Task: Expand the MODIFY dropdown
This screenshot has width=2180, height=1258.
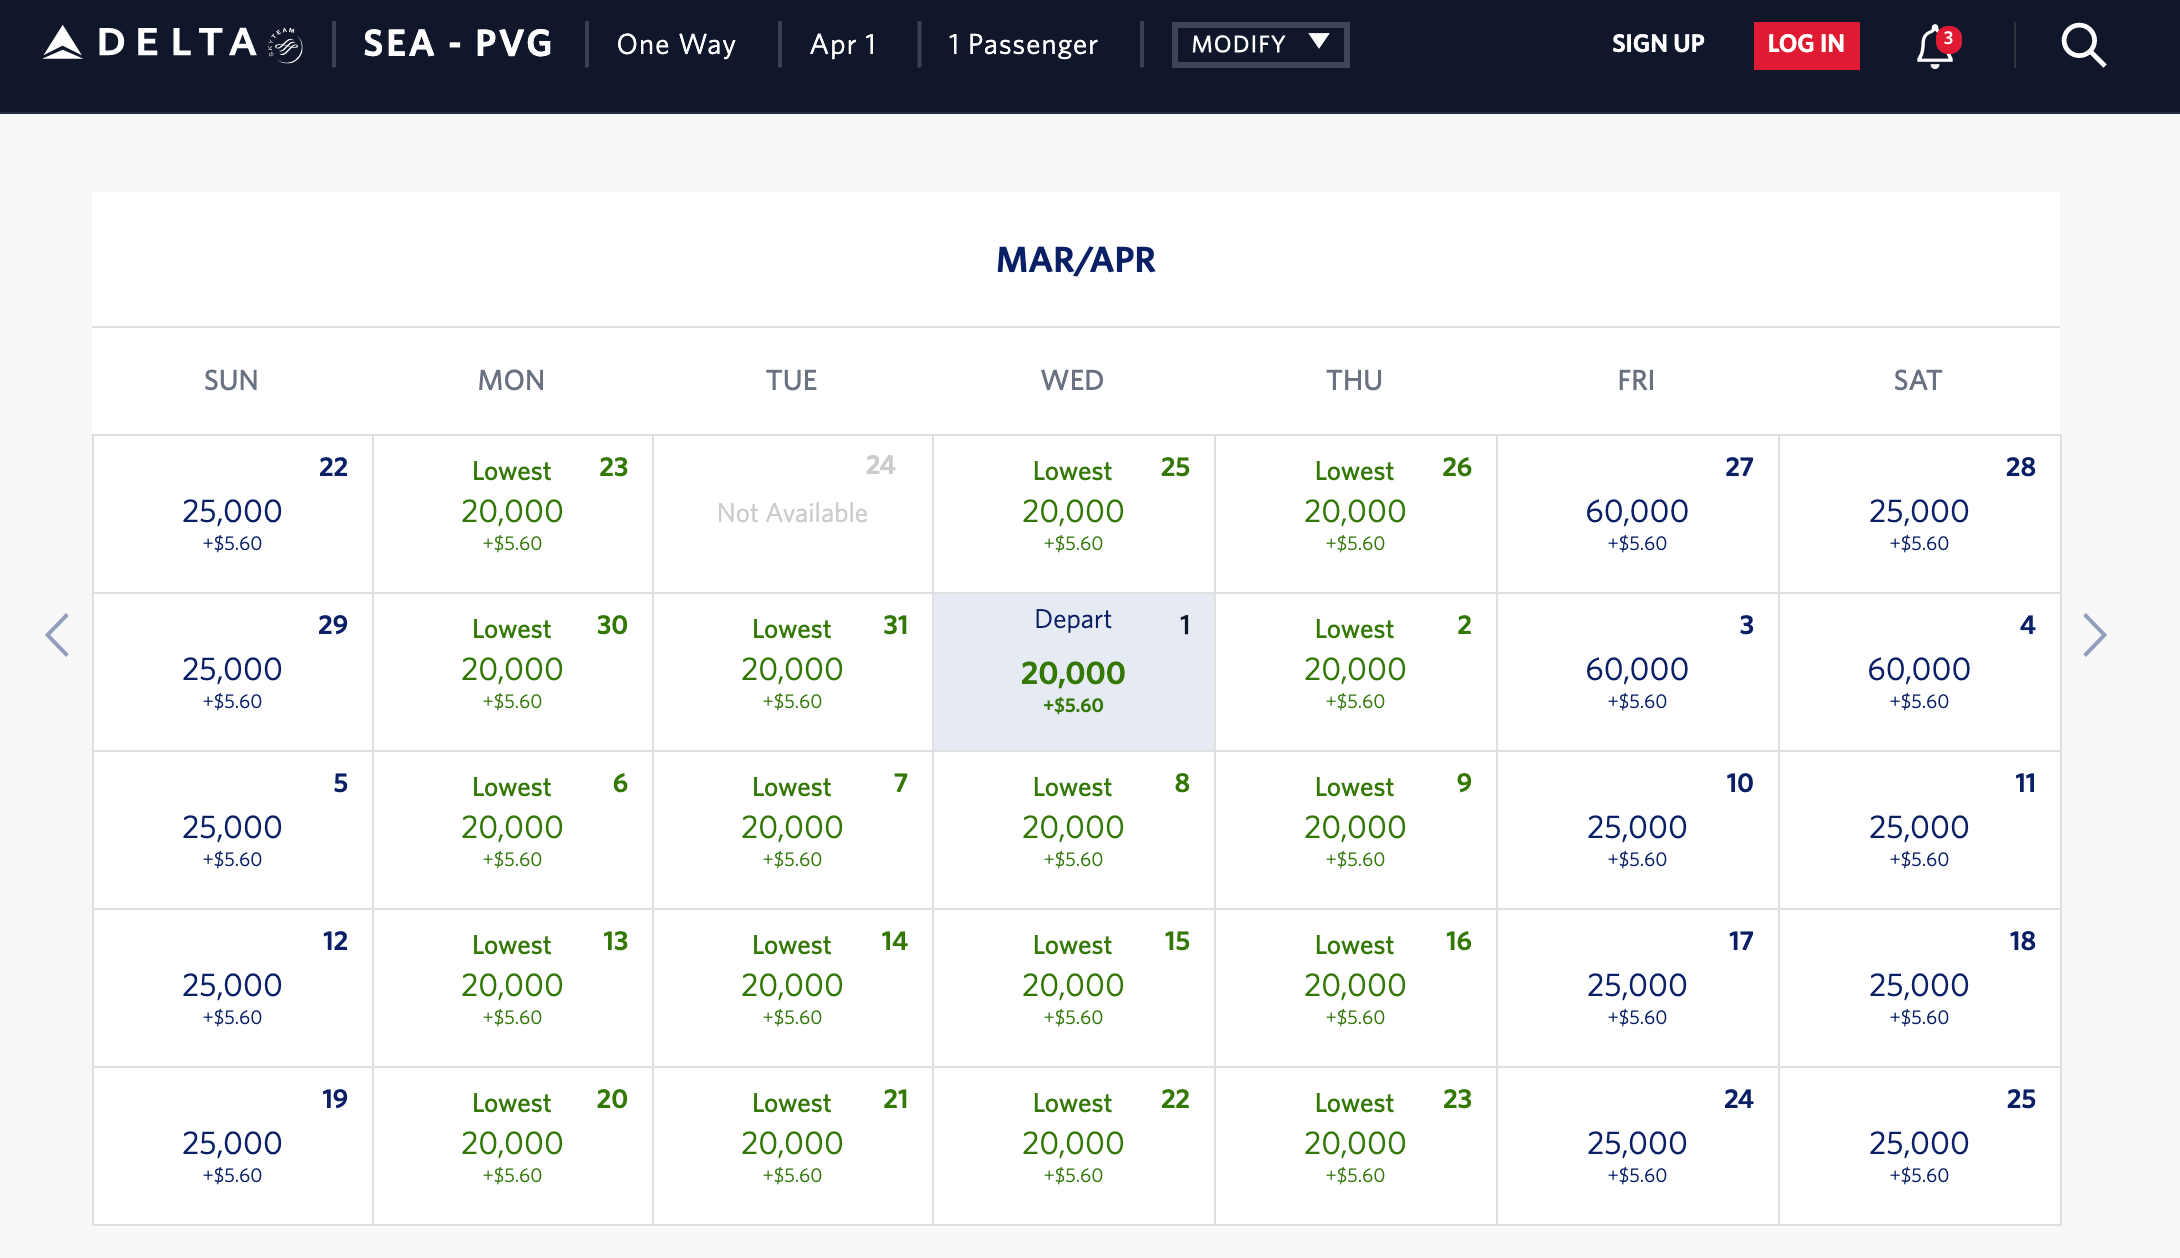Action: click(x=1260, y=44)
